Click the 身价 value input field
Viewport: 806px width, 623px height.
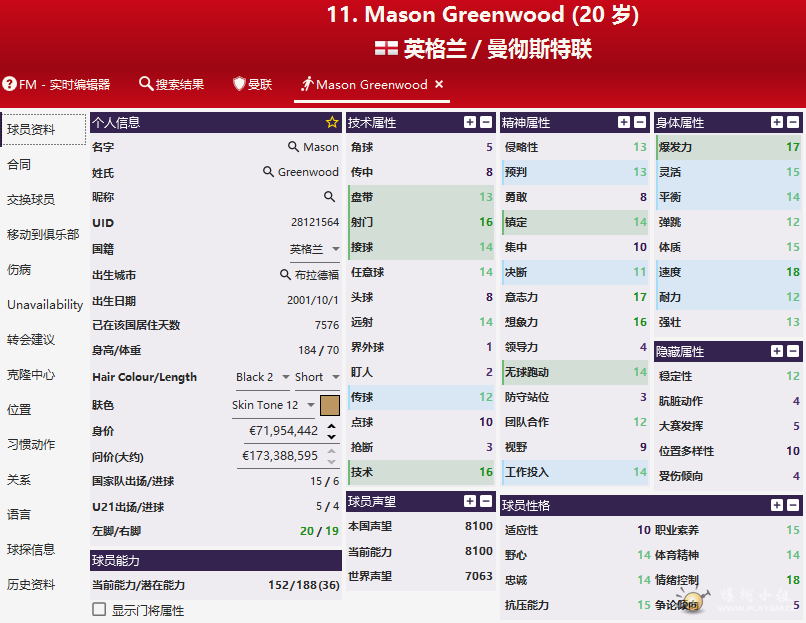point(283,431)
